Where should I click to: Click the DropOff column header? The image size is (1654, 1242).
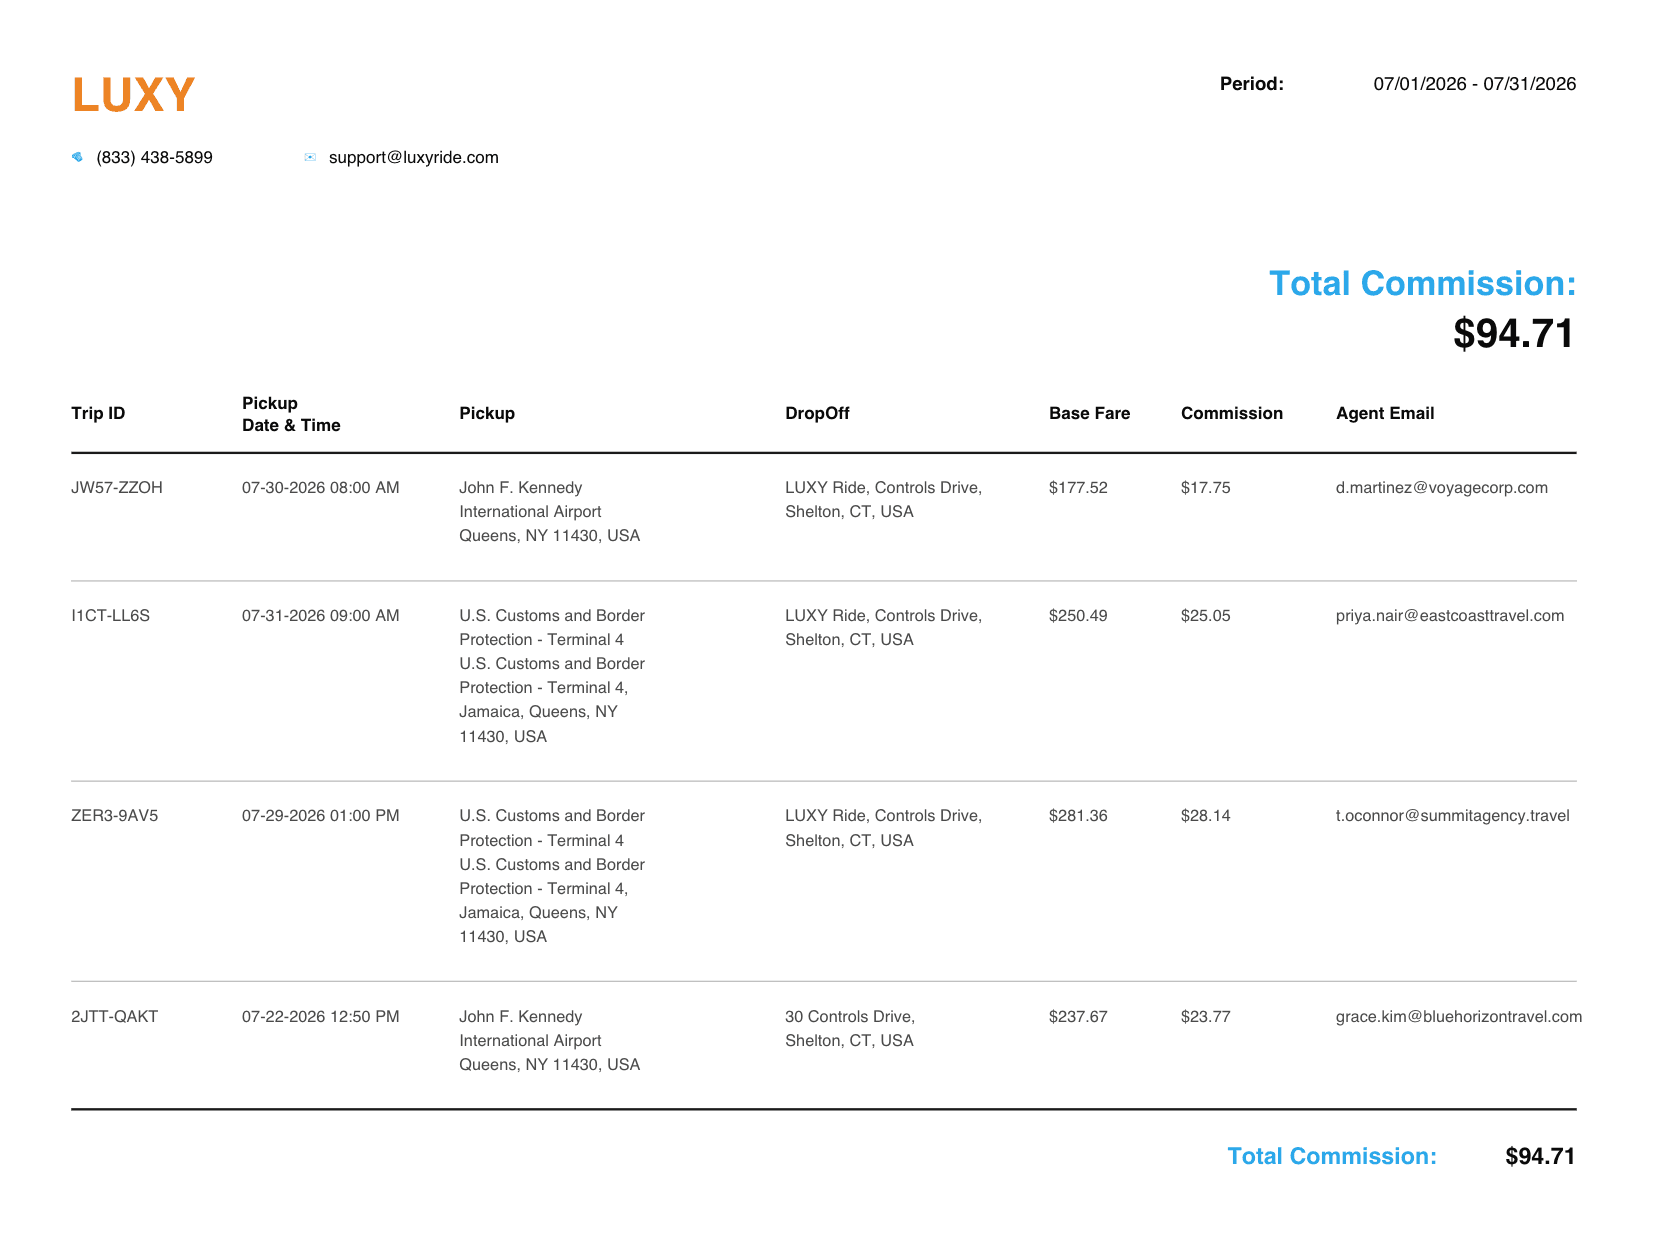pos(817,413)
